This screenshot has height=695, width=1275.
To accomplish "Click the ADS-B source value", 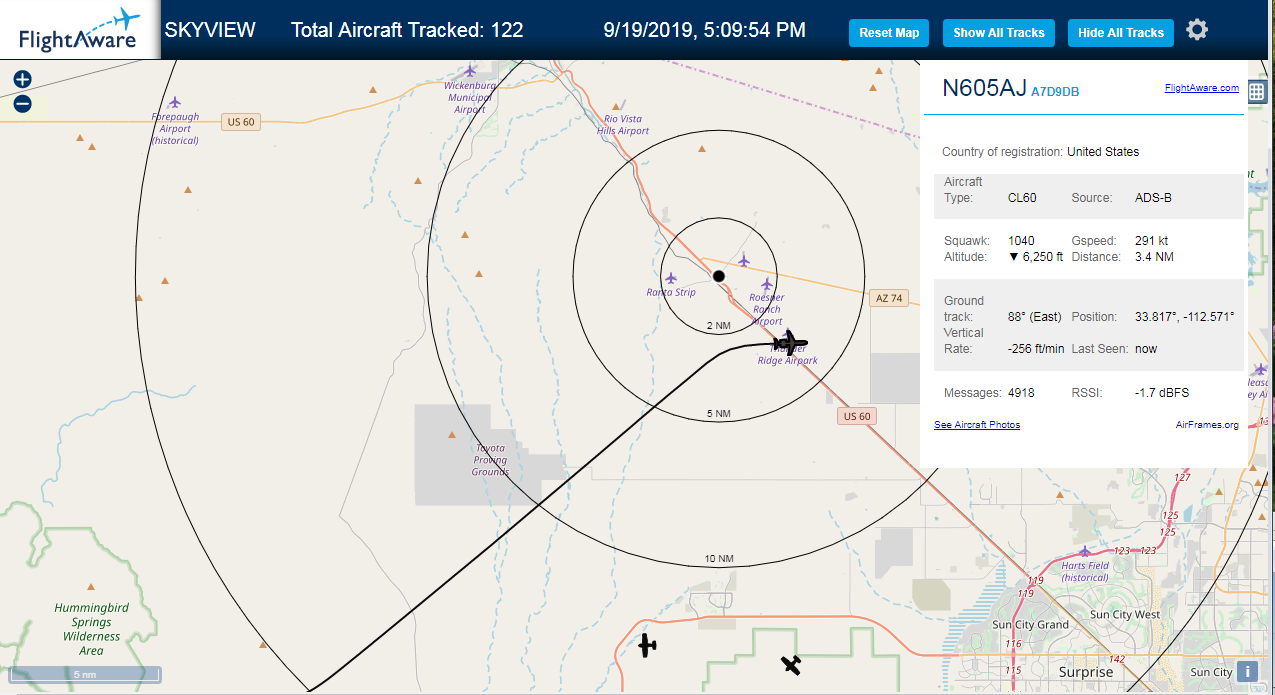I will pyautogui.click(x=1153, y=198).
